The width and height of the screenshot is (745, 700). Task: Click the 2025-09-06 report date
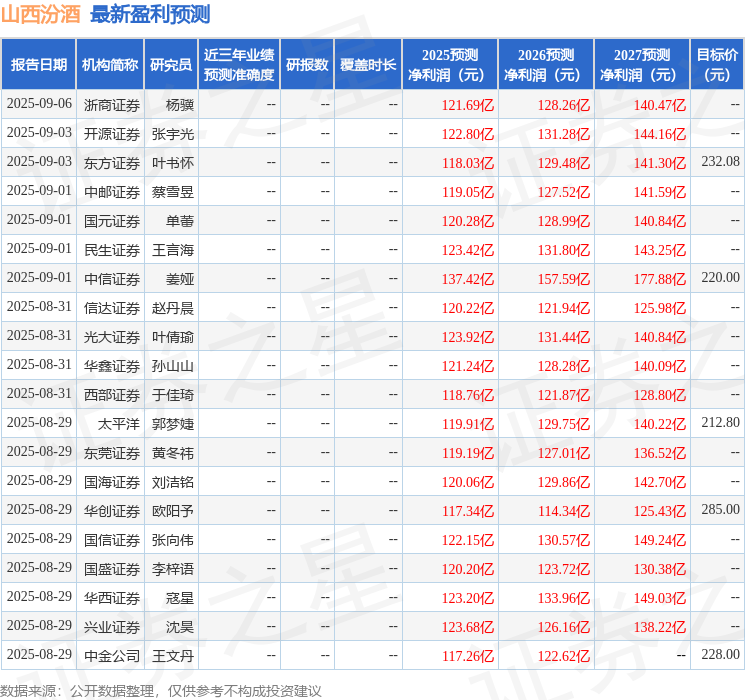(x=39, y=103)
